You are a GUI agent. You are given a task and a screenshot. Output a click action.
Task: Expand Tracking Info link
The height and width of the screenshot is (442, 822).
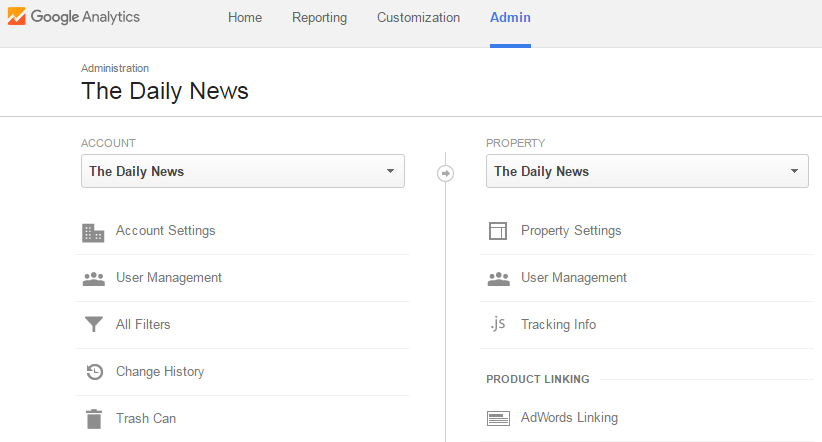click(x=558, y=324)
